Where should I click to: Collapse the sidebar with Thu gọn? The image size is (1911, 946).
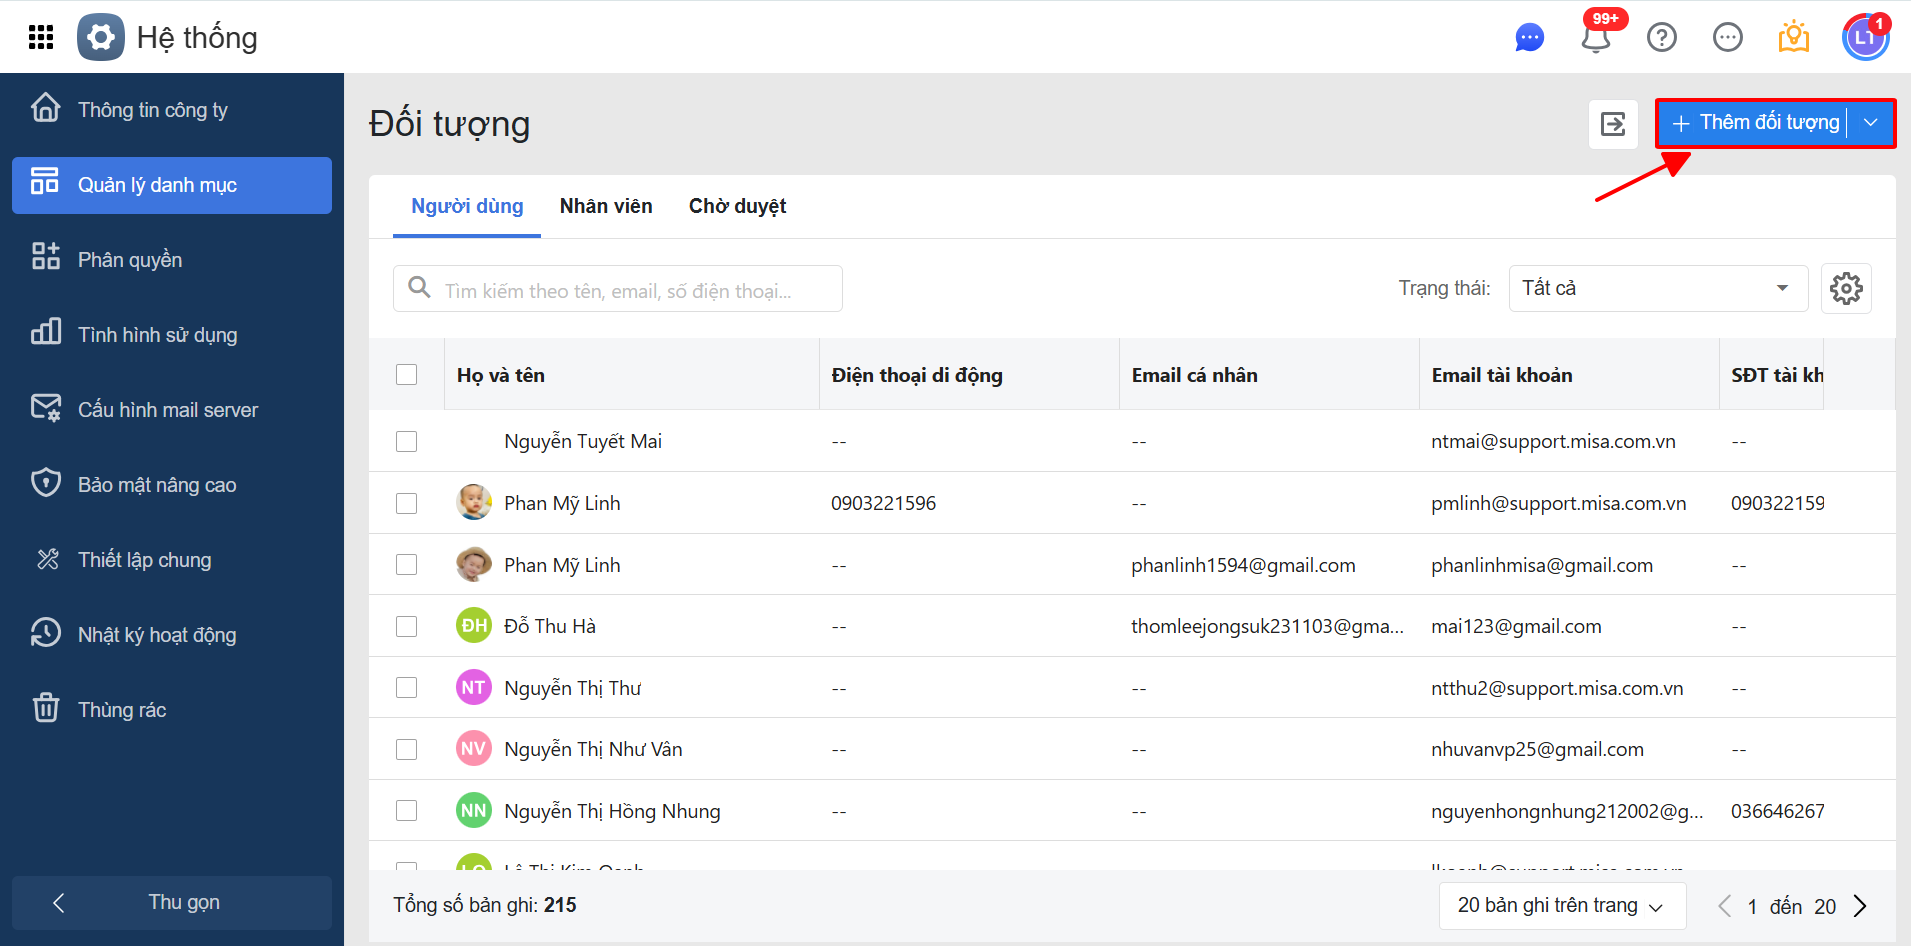[172, 903]
